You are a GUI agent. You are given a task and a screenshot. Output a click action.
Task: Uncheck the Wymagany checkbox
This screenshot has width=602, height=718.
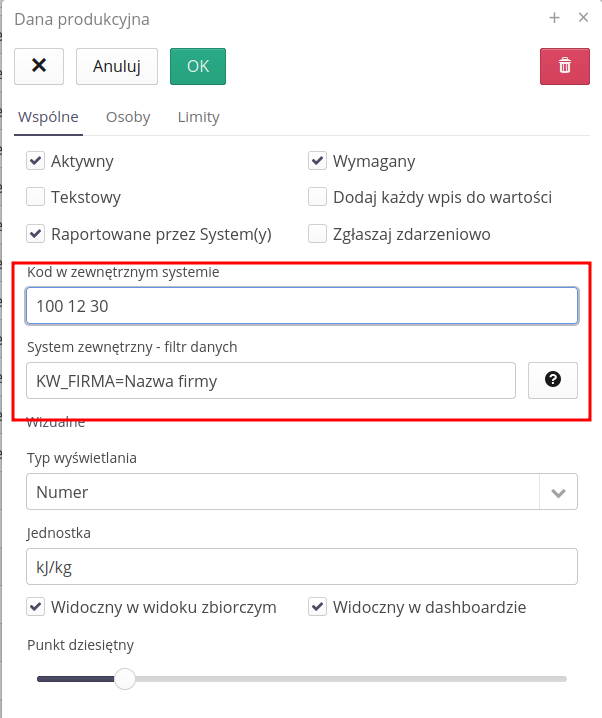[318, 161]
